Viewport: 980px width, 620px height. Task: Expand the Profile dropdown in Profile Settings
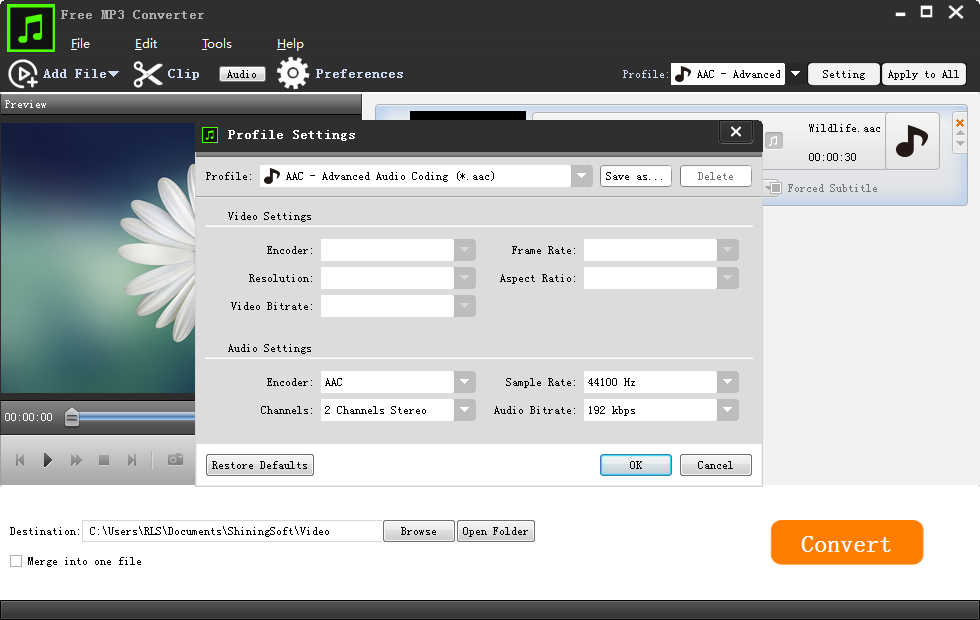[582, 176]
